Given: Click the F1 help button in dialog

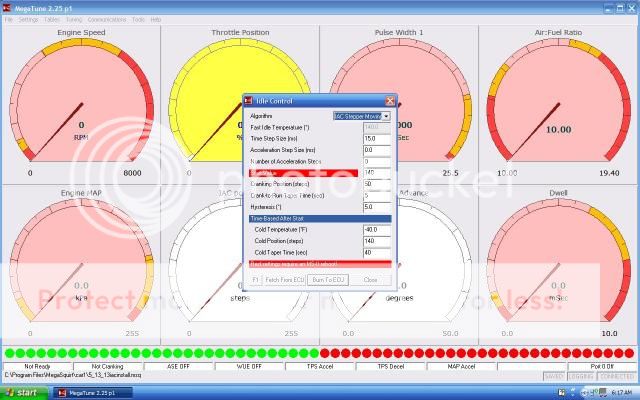Looking at the screenshot, I should click(255, 280).
